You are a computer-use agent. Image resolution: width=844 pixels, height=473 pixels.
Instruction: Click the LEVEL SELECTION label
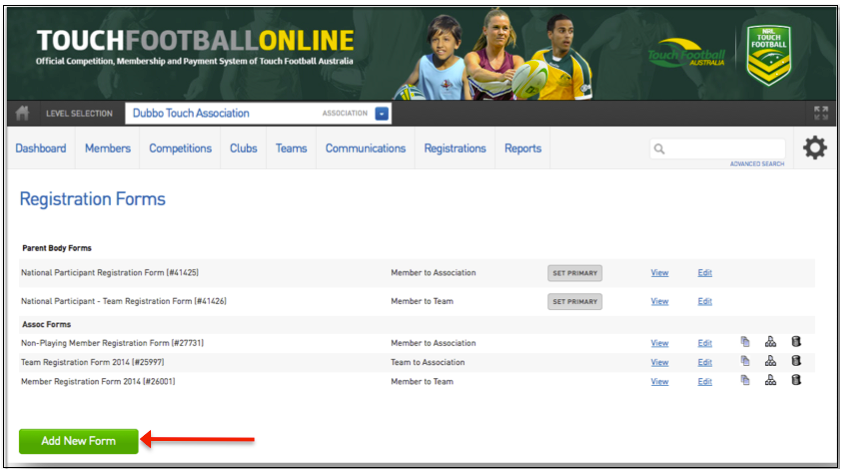(79, 114)
